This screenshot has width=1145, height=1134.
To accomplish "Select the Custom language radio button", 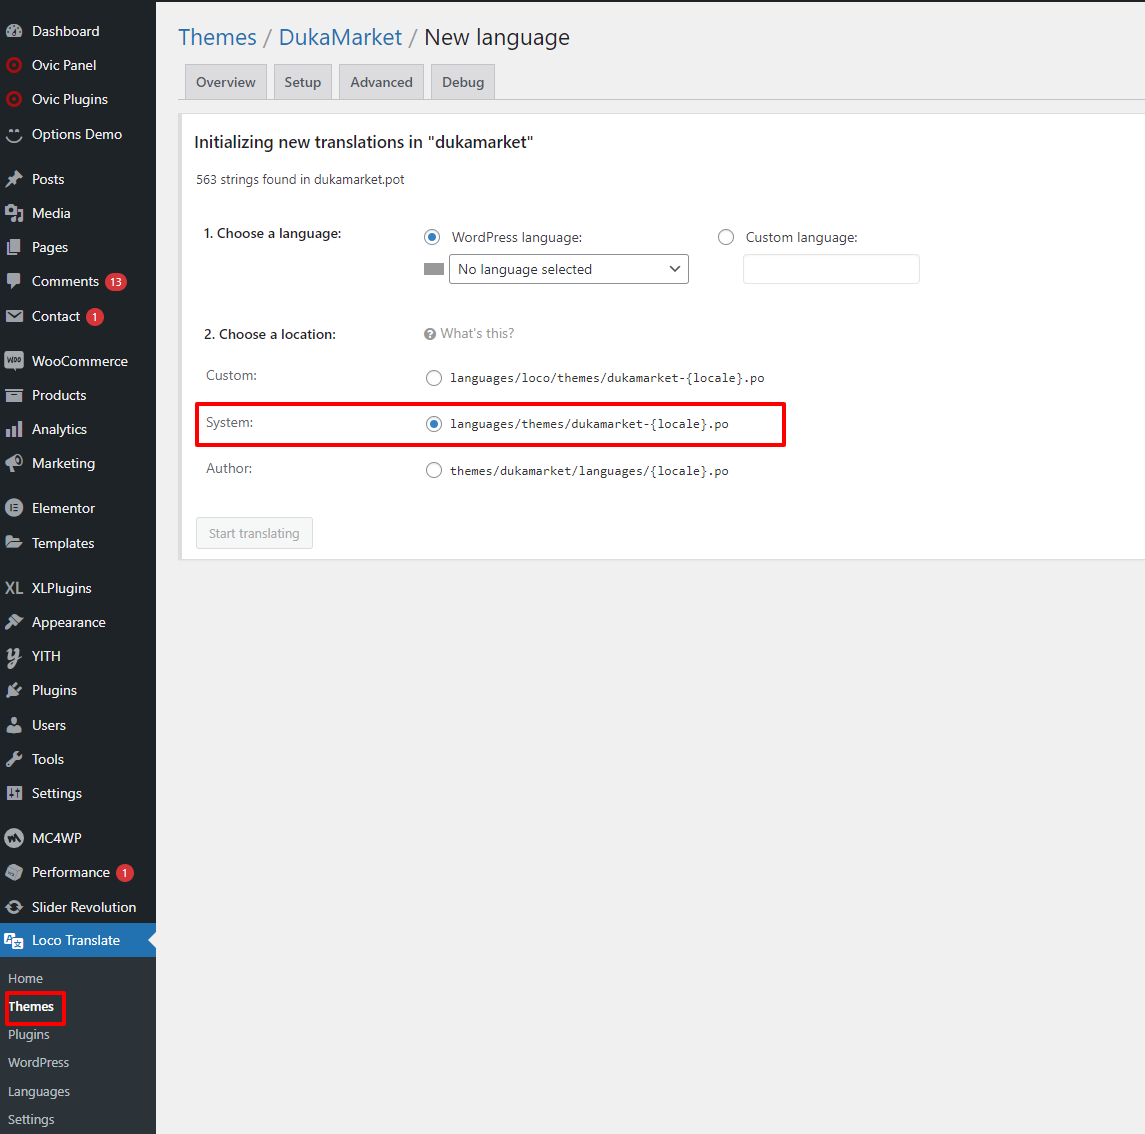I will (x=726, y=237).
